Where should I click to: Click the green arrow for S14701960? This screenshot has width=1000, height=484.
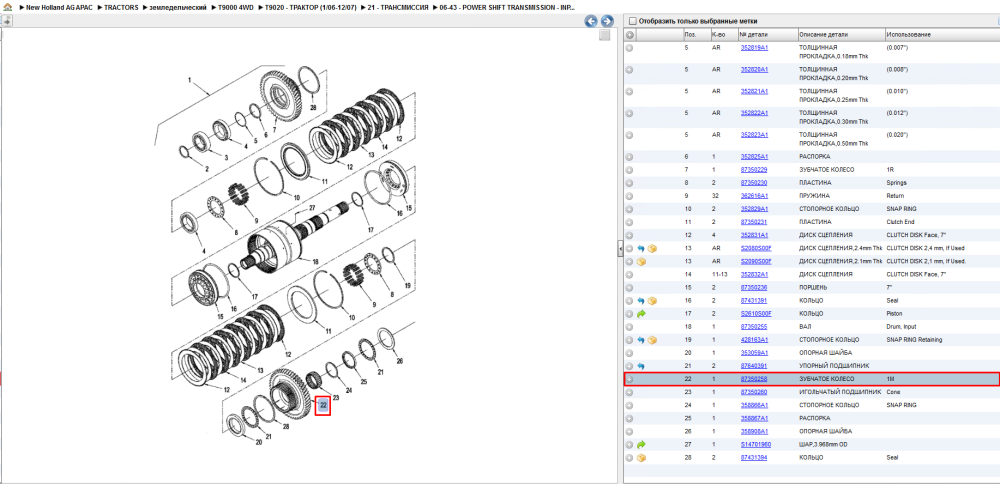642,444
